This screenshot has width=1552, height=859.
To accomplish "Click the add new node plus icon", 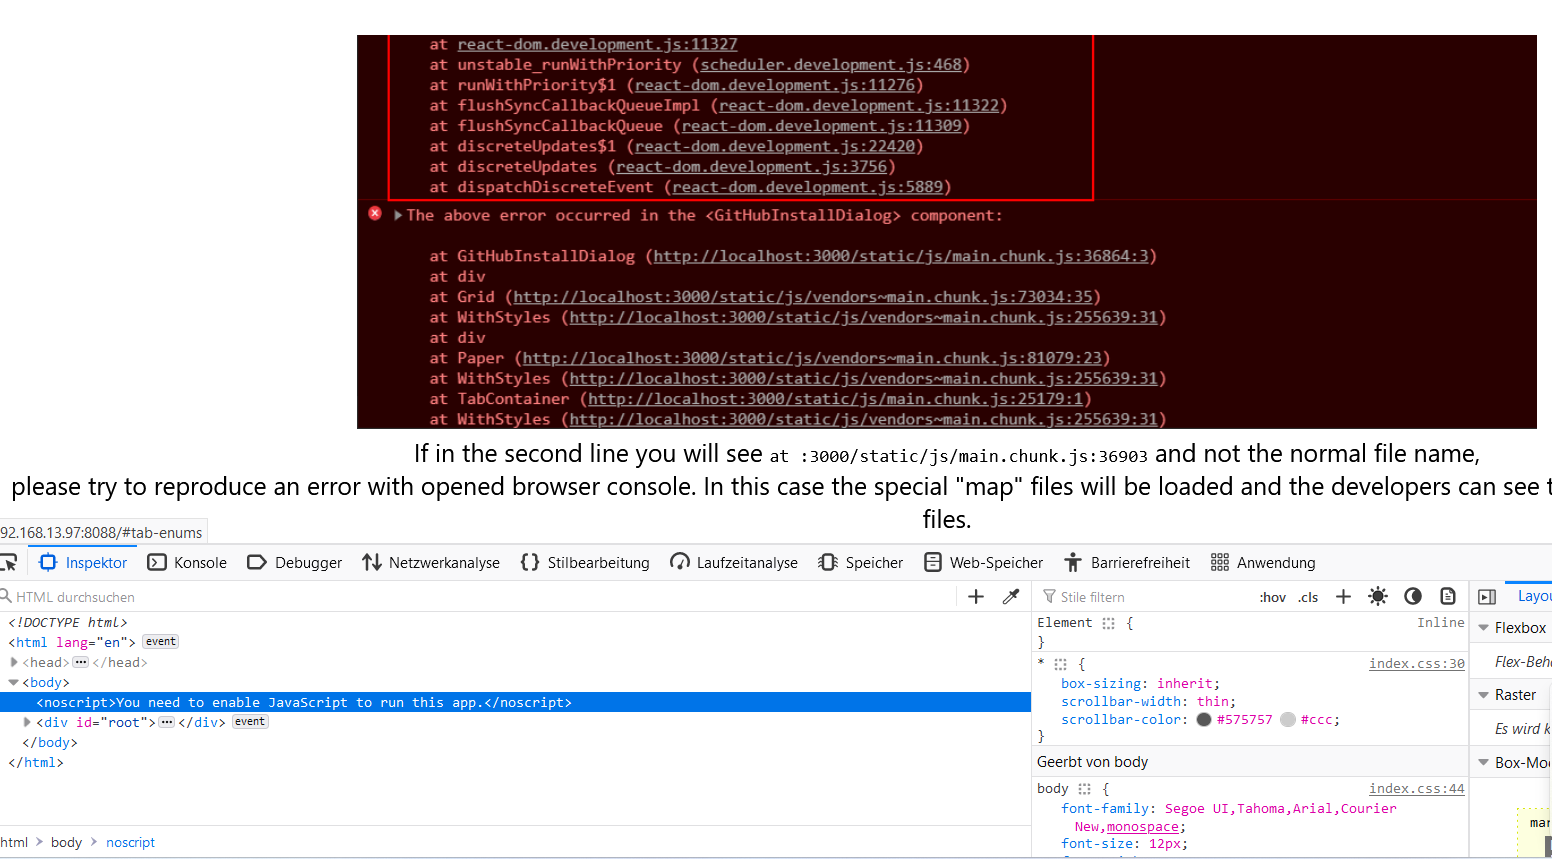I will 976,597.
